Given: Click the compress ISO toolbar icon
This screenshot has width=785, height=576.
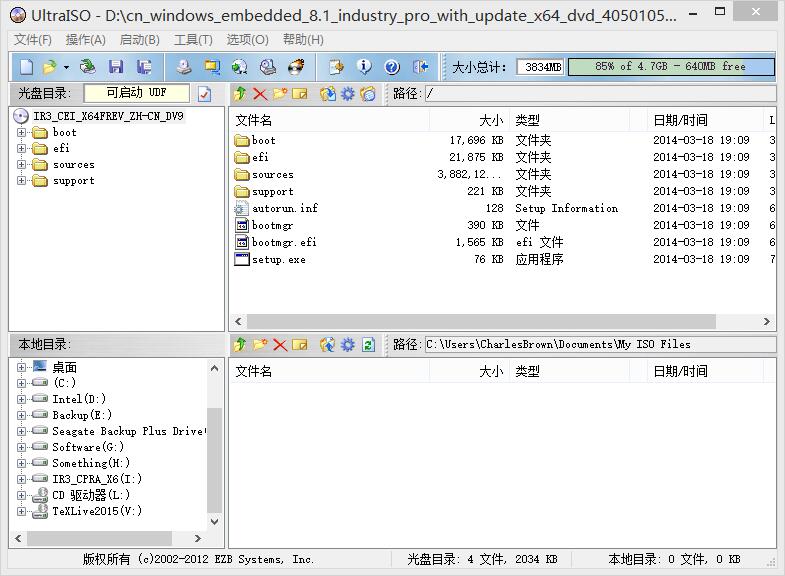Looking at the screenshot, I should pos(212,67).
